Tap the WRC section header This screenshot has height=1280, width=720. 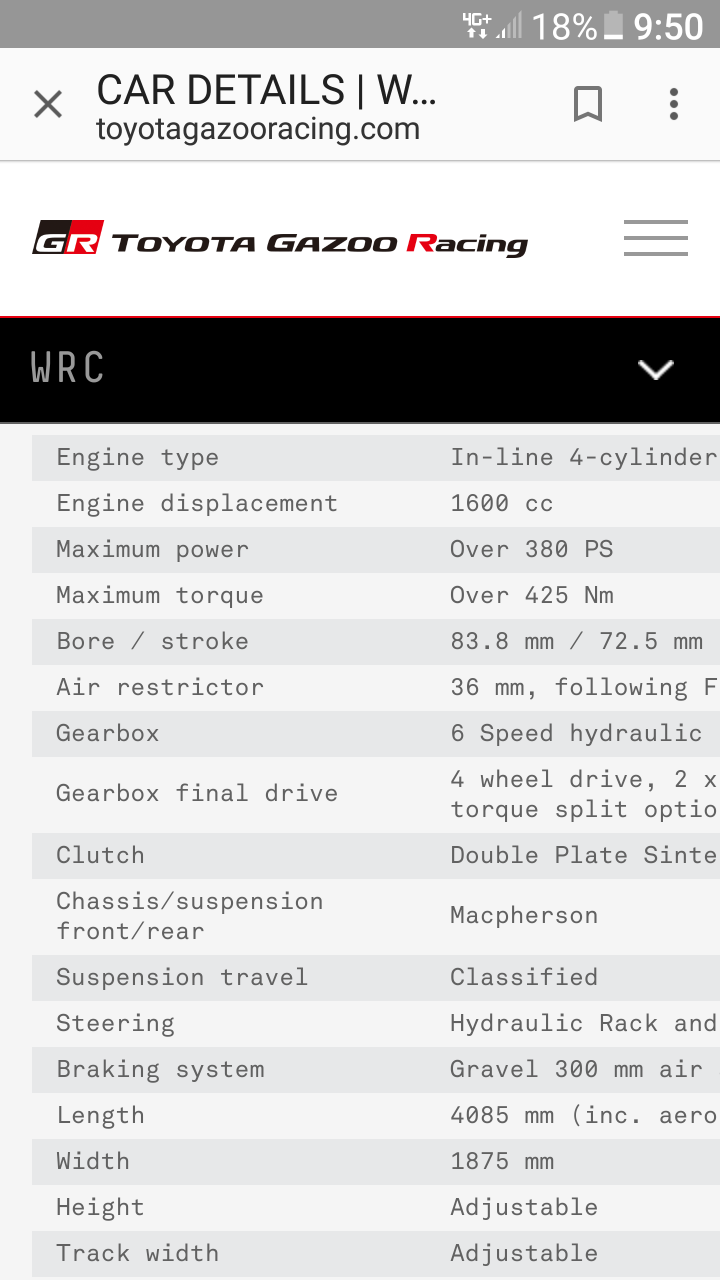click(x=360, y=369)
